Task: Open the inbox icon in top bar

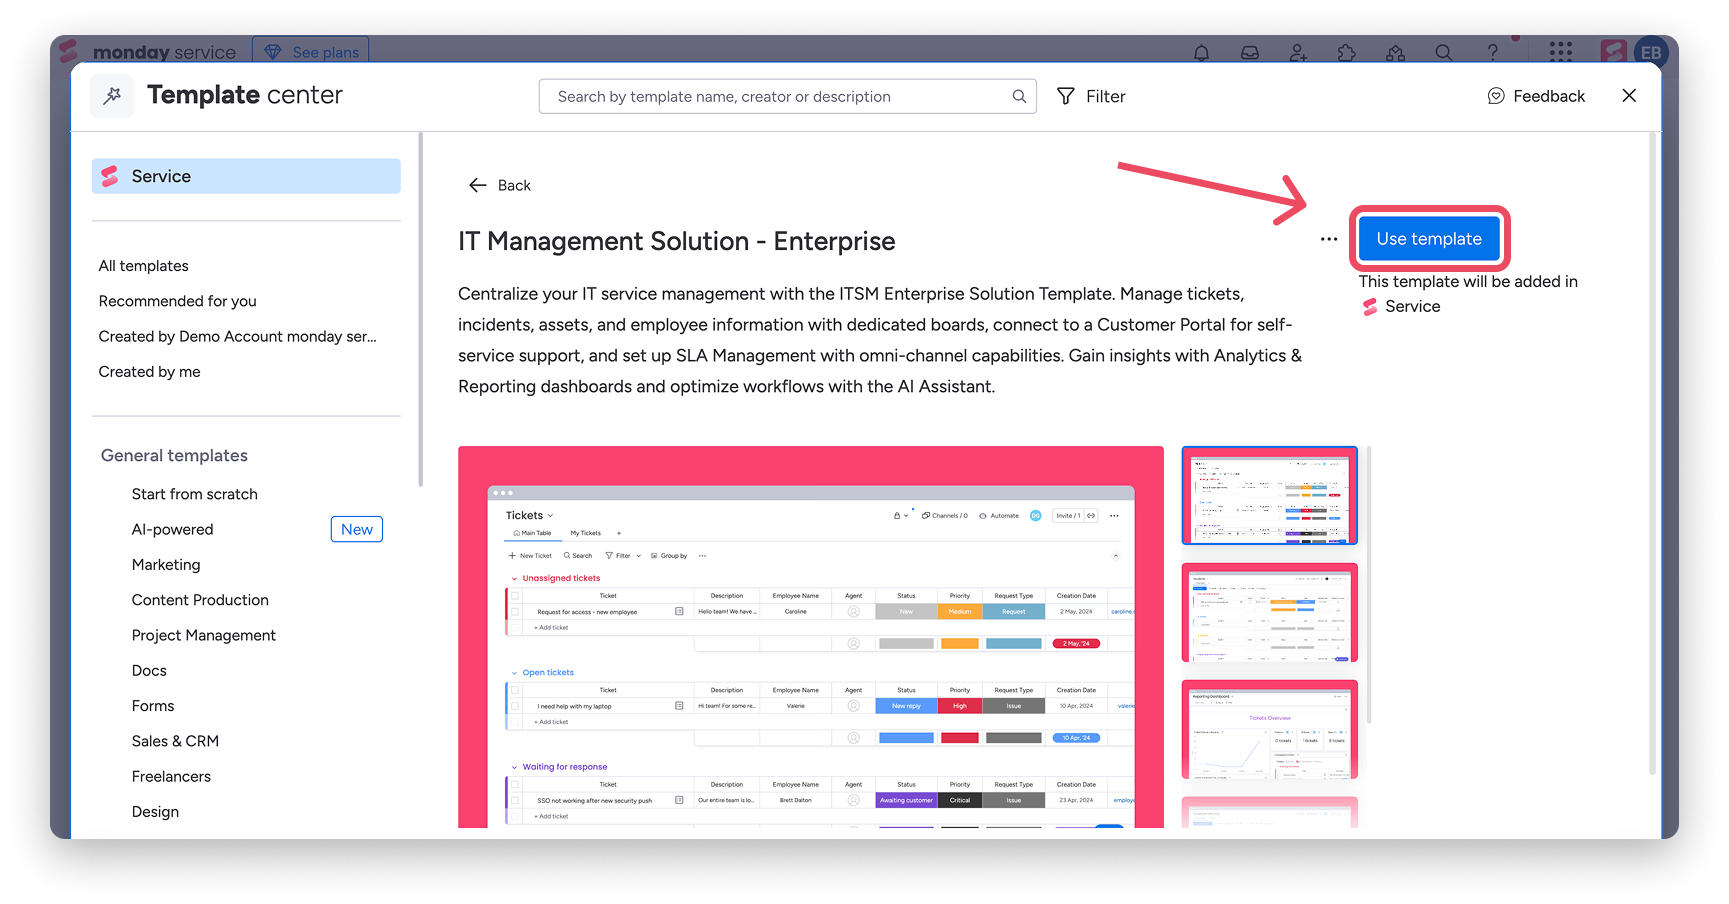Action: [x=1250, y=52]
